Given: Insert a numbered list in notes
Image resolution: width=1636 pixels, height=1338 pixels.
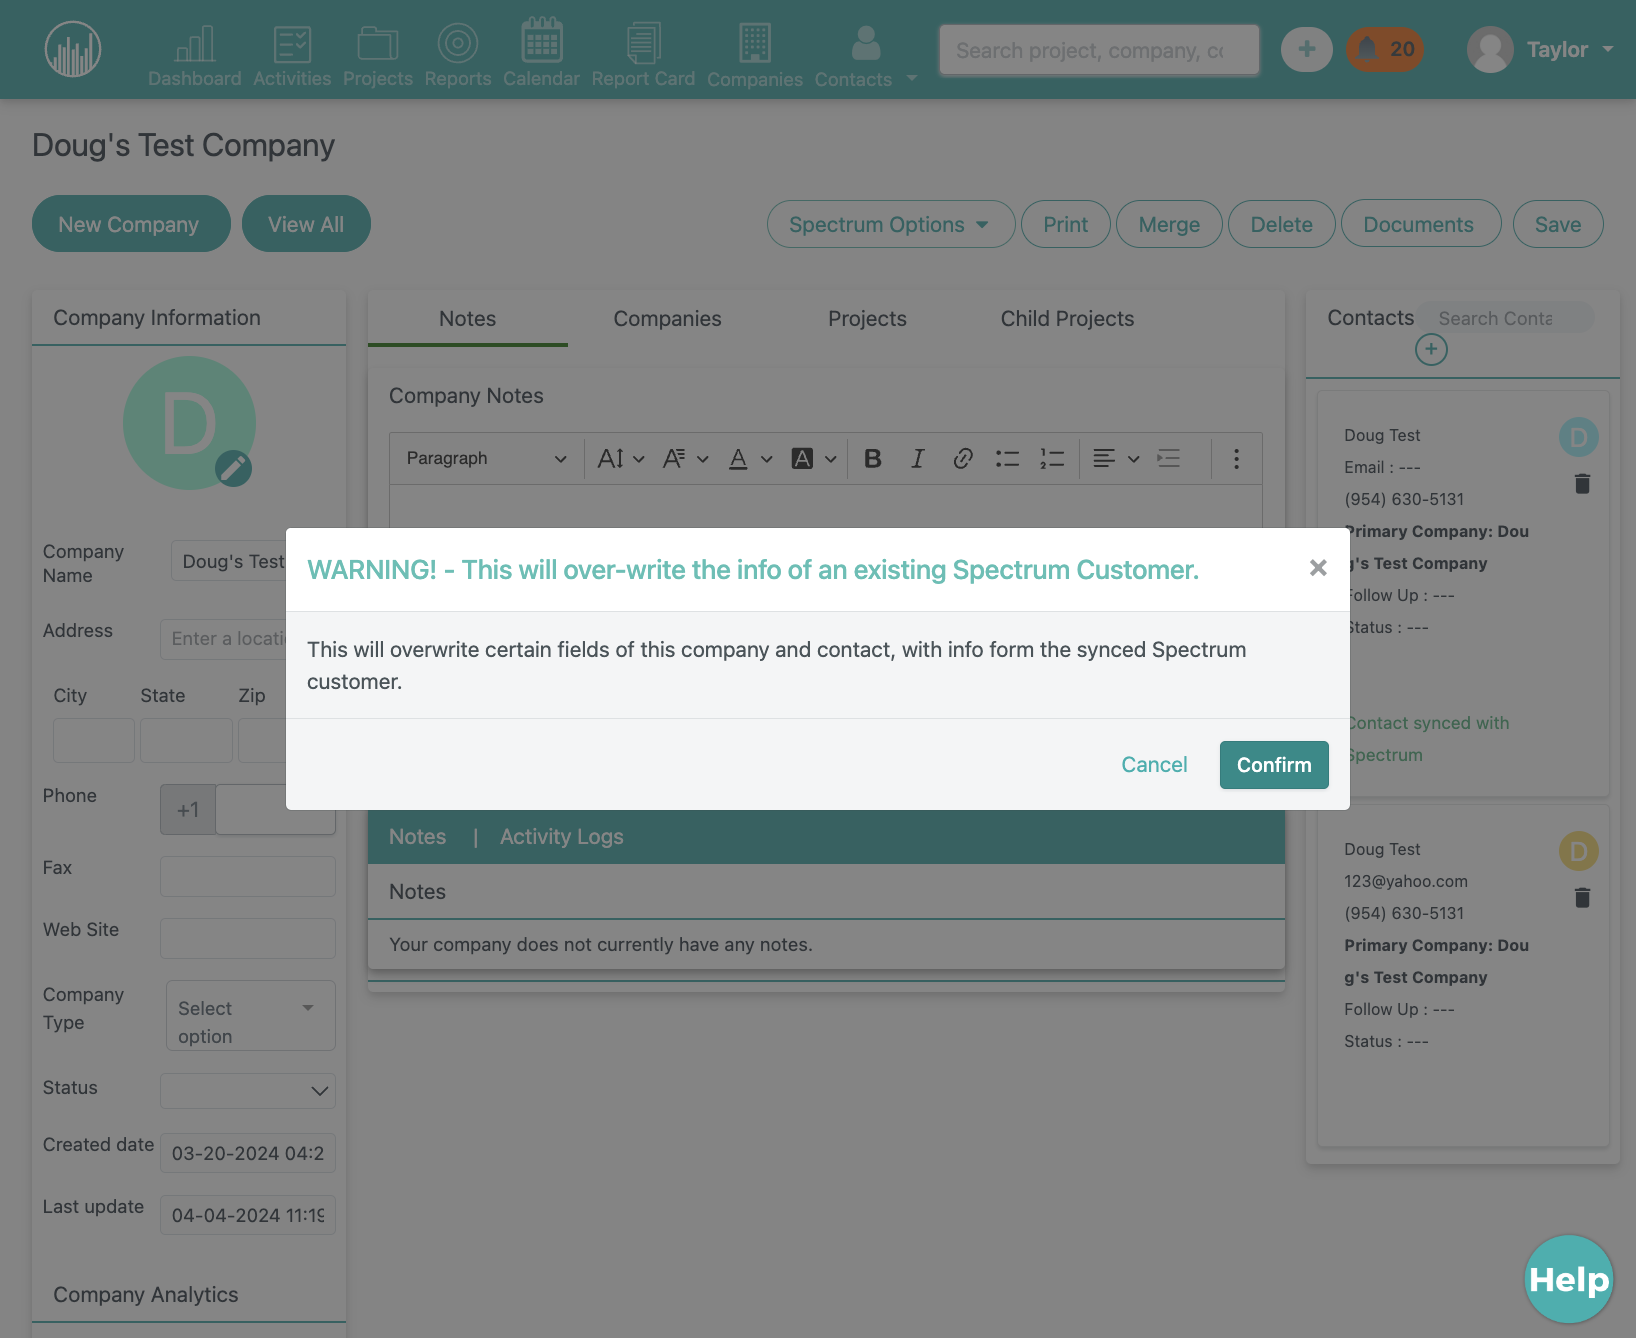Looking at the screenshot, I should [1052, 458].
